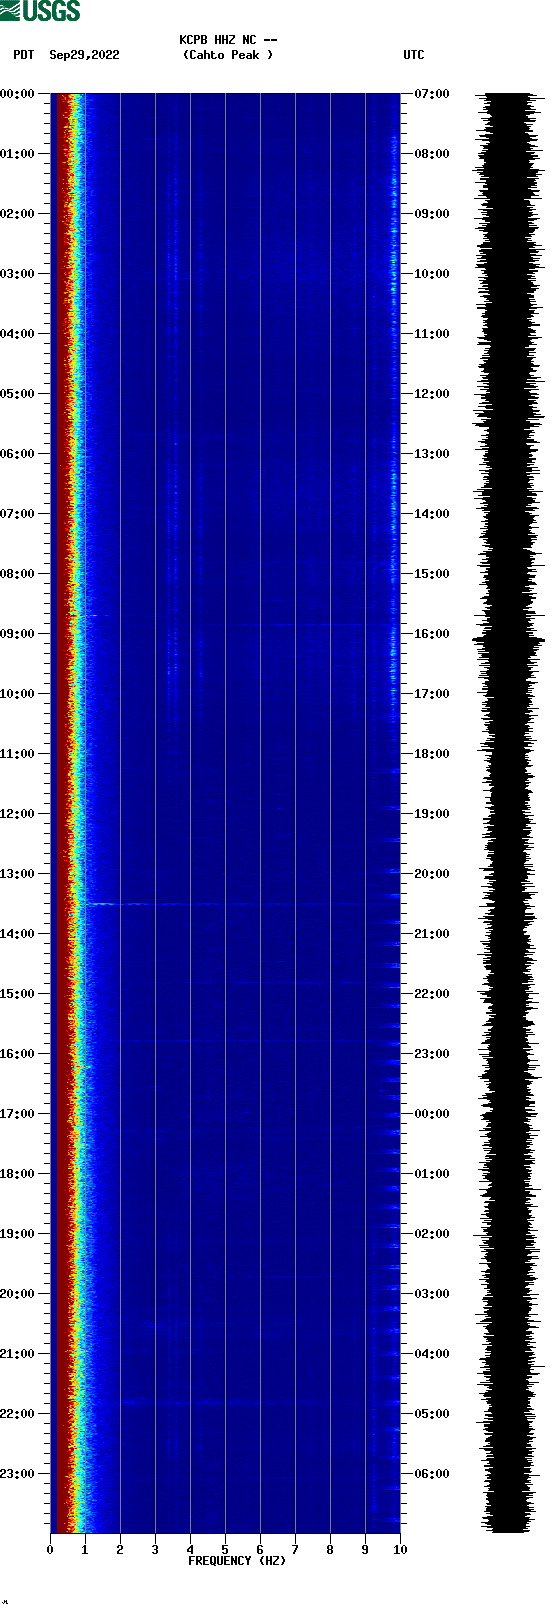Click the 23:00 PDT time label

pyautogui.click(x=18, y=1474)
